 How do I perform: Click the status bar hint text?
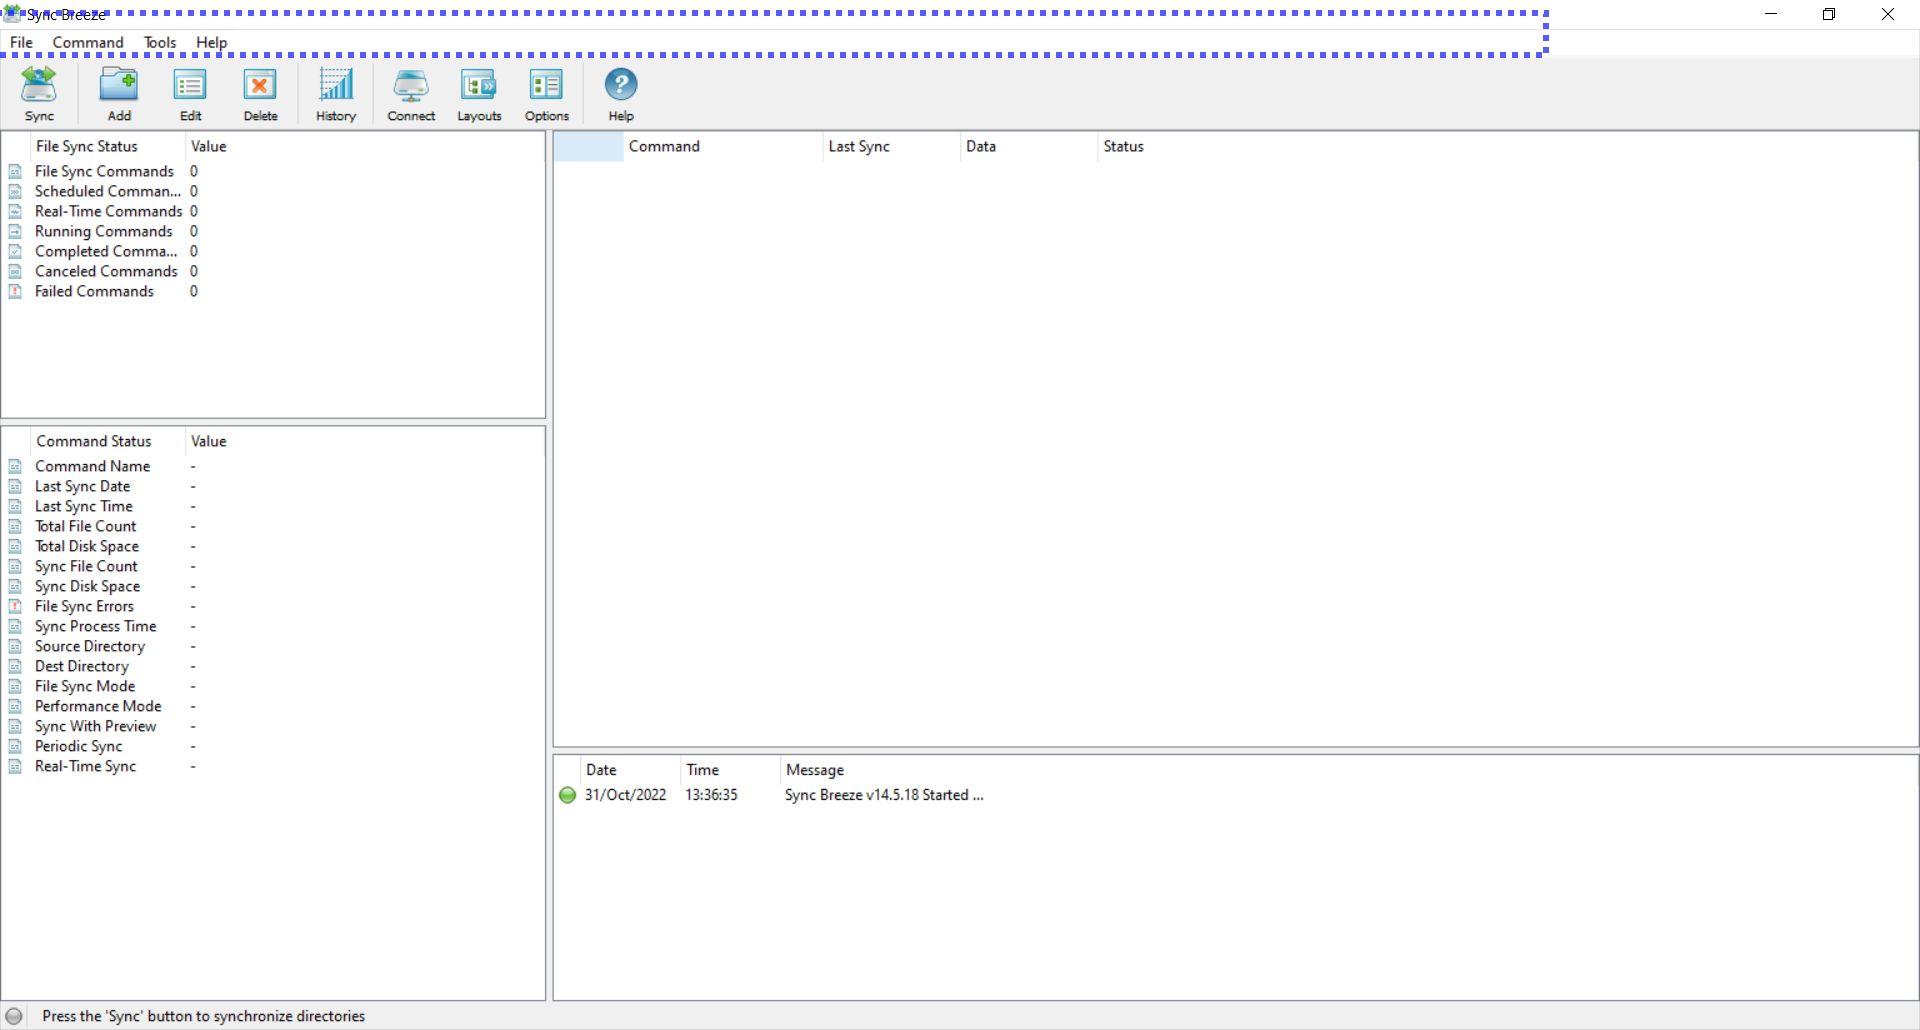(x=204, y=1016)
